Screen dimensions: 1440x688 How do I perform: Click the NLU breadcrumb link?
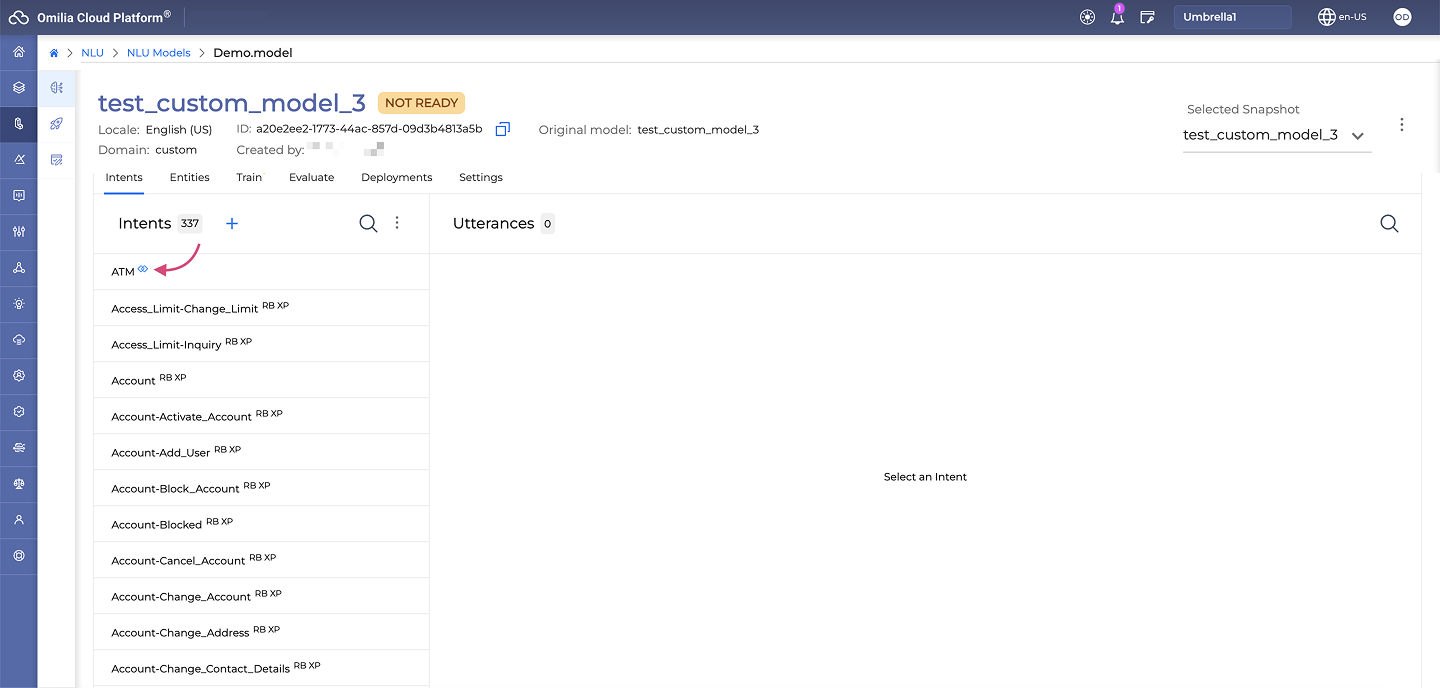pyautogui.click(x=92, y=53)
